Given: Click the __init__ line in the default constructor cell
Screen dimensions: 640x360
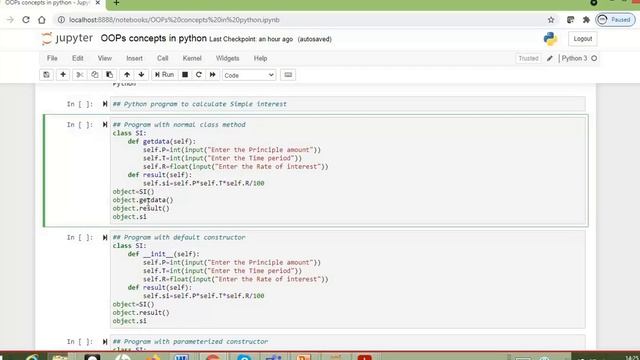Looking at the screenshot, I should (163, 254).
